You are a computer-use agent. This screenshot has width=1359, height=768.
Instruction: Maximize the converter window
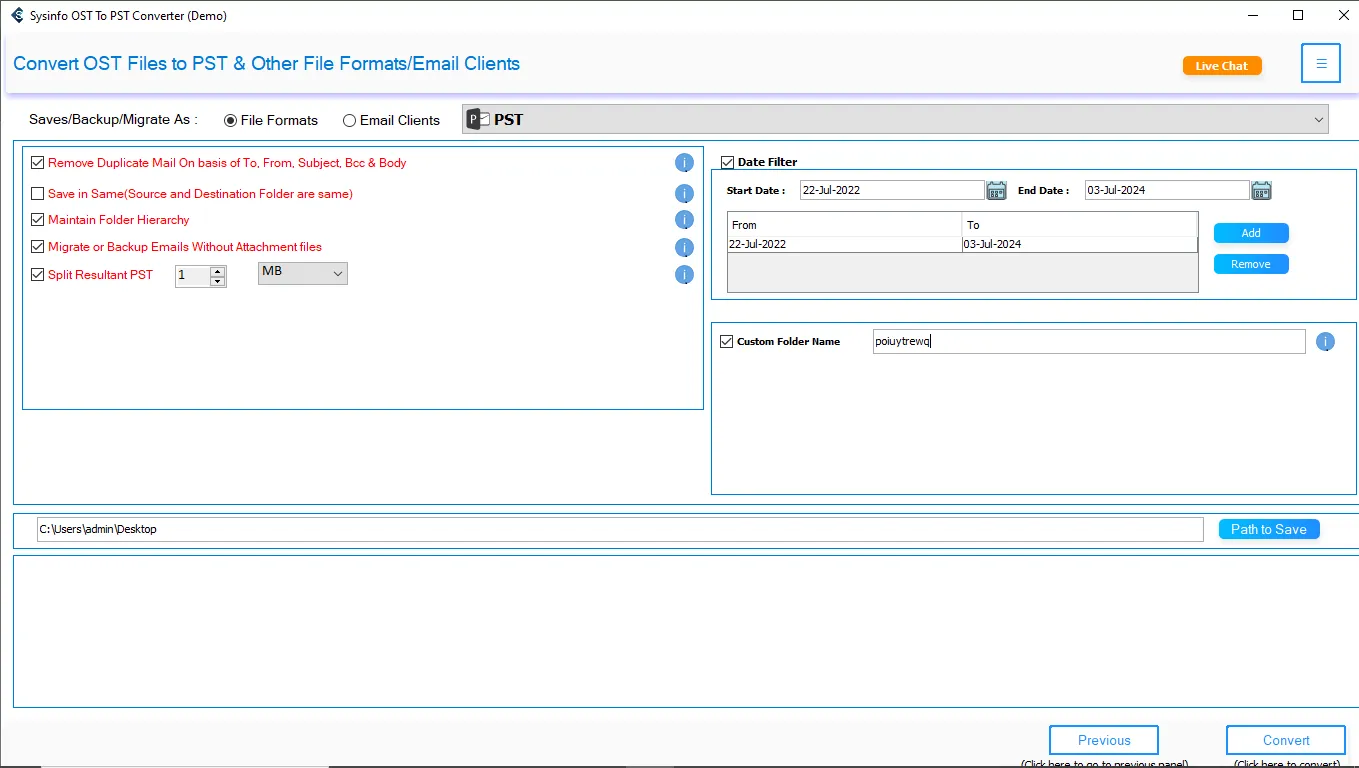pos(1298,15)
